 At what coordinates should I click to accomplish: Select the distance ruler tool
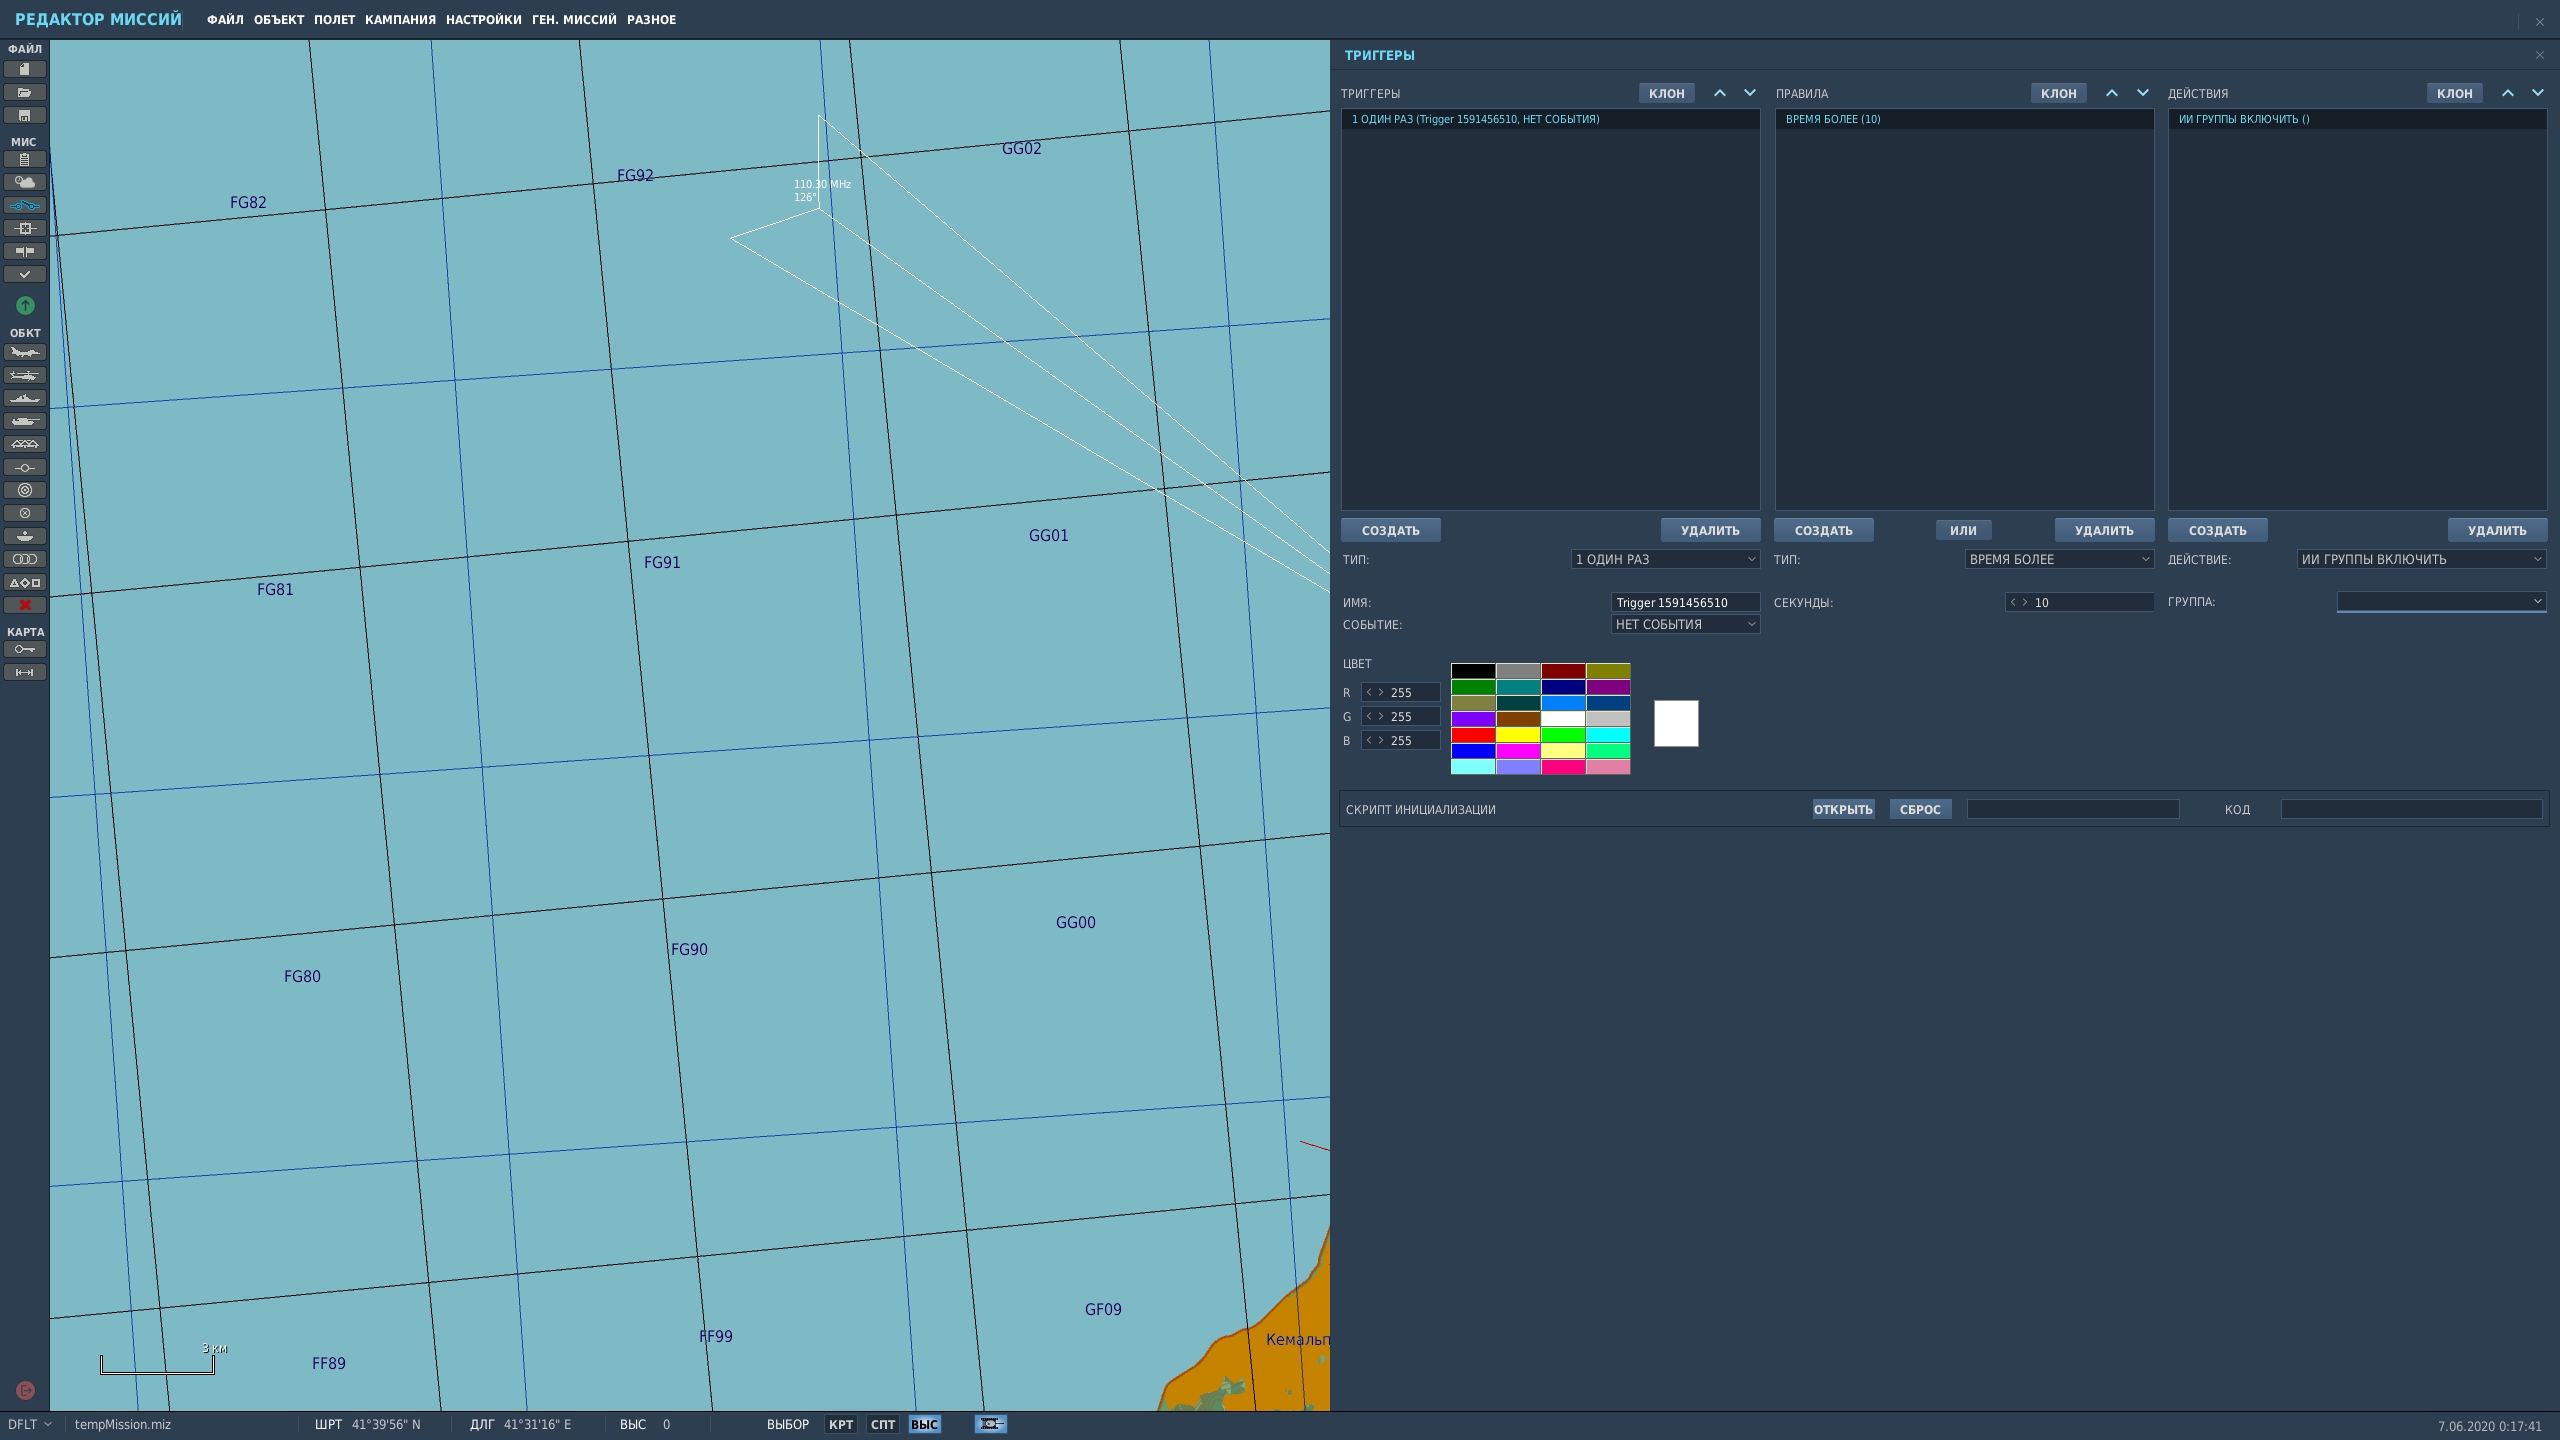coord(25,672)
